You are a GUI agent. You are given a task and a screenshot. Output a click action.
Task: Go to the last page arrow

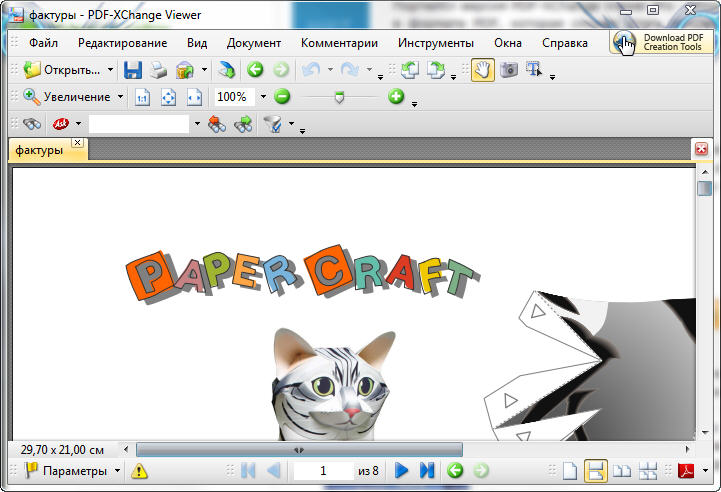click(427, 470)
